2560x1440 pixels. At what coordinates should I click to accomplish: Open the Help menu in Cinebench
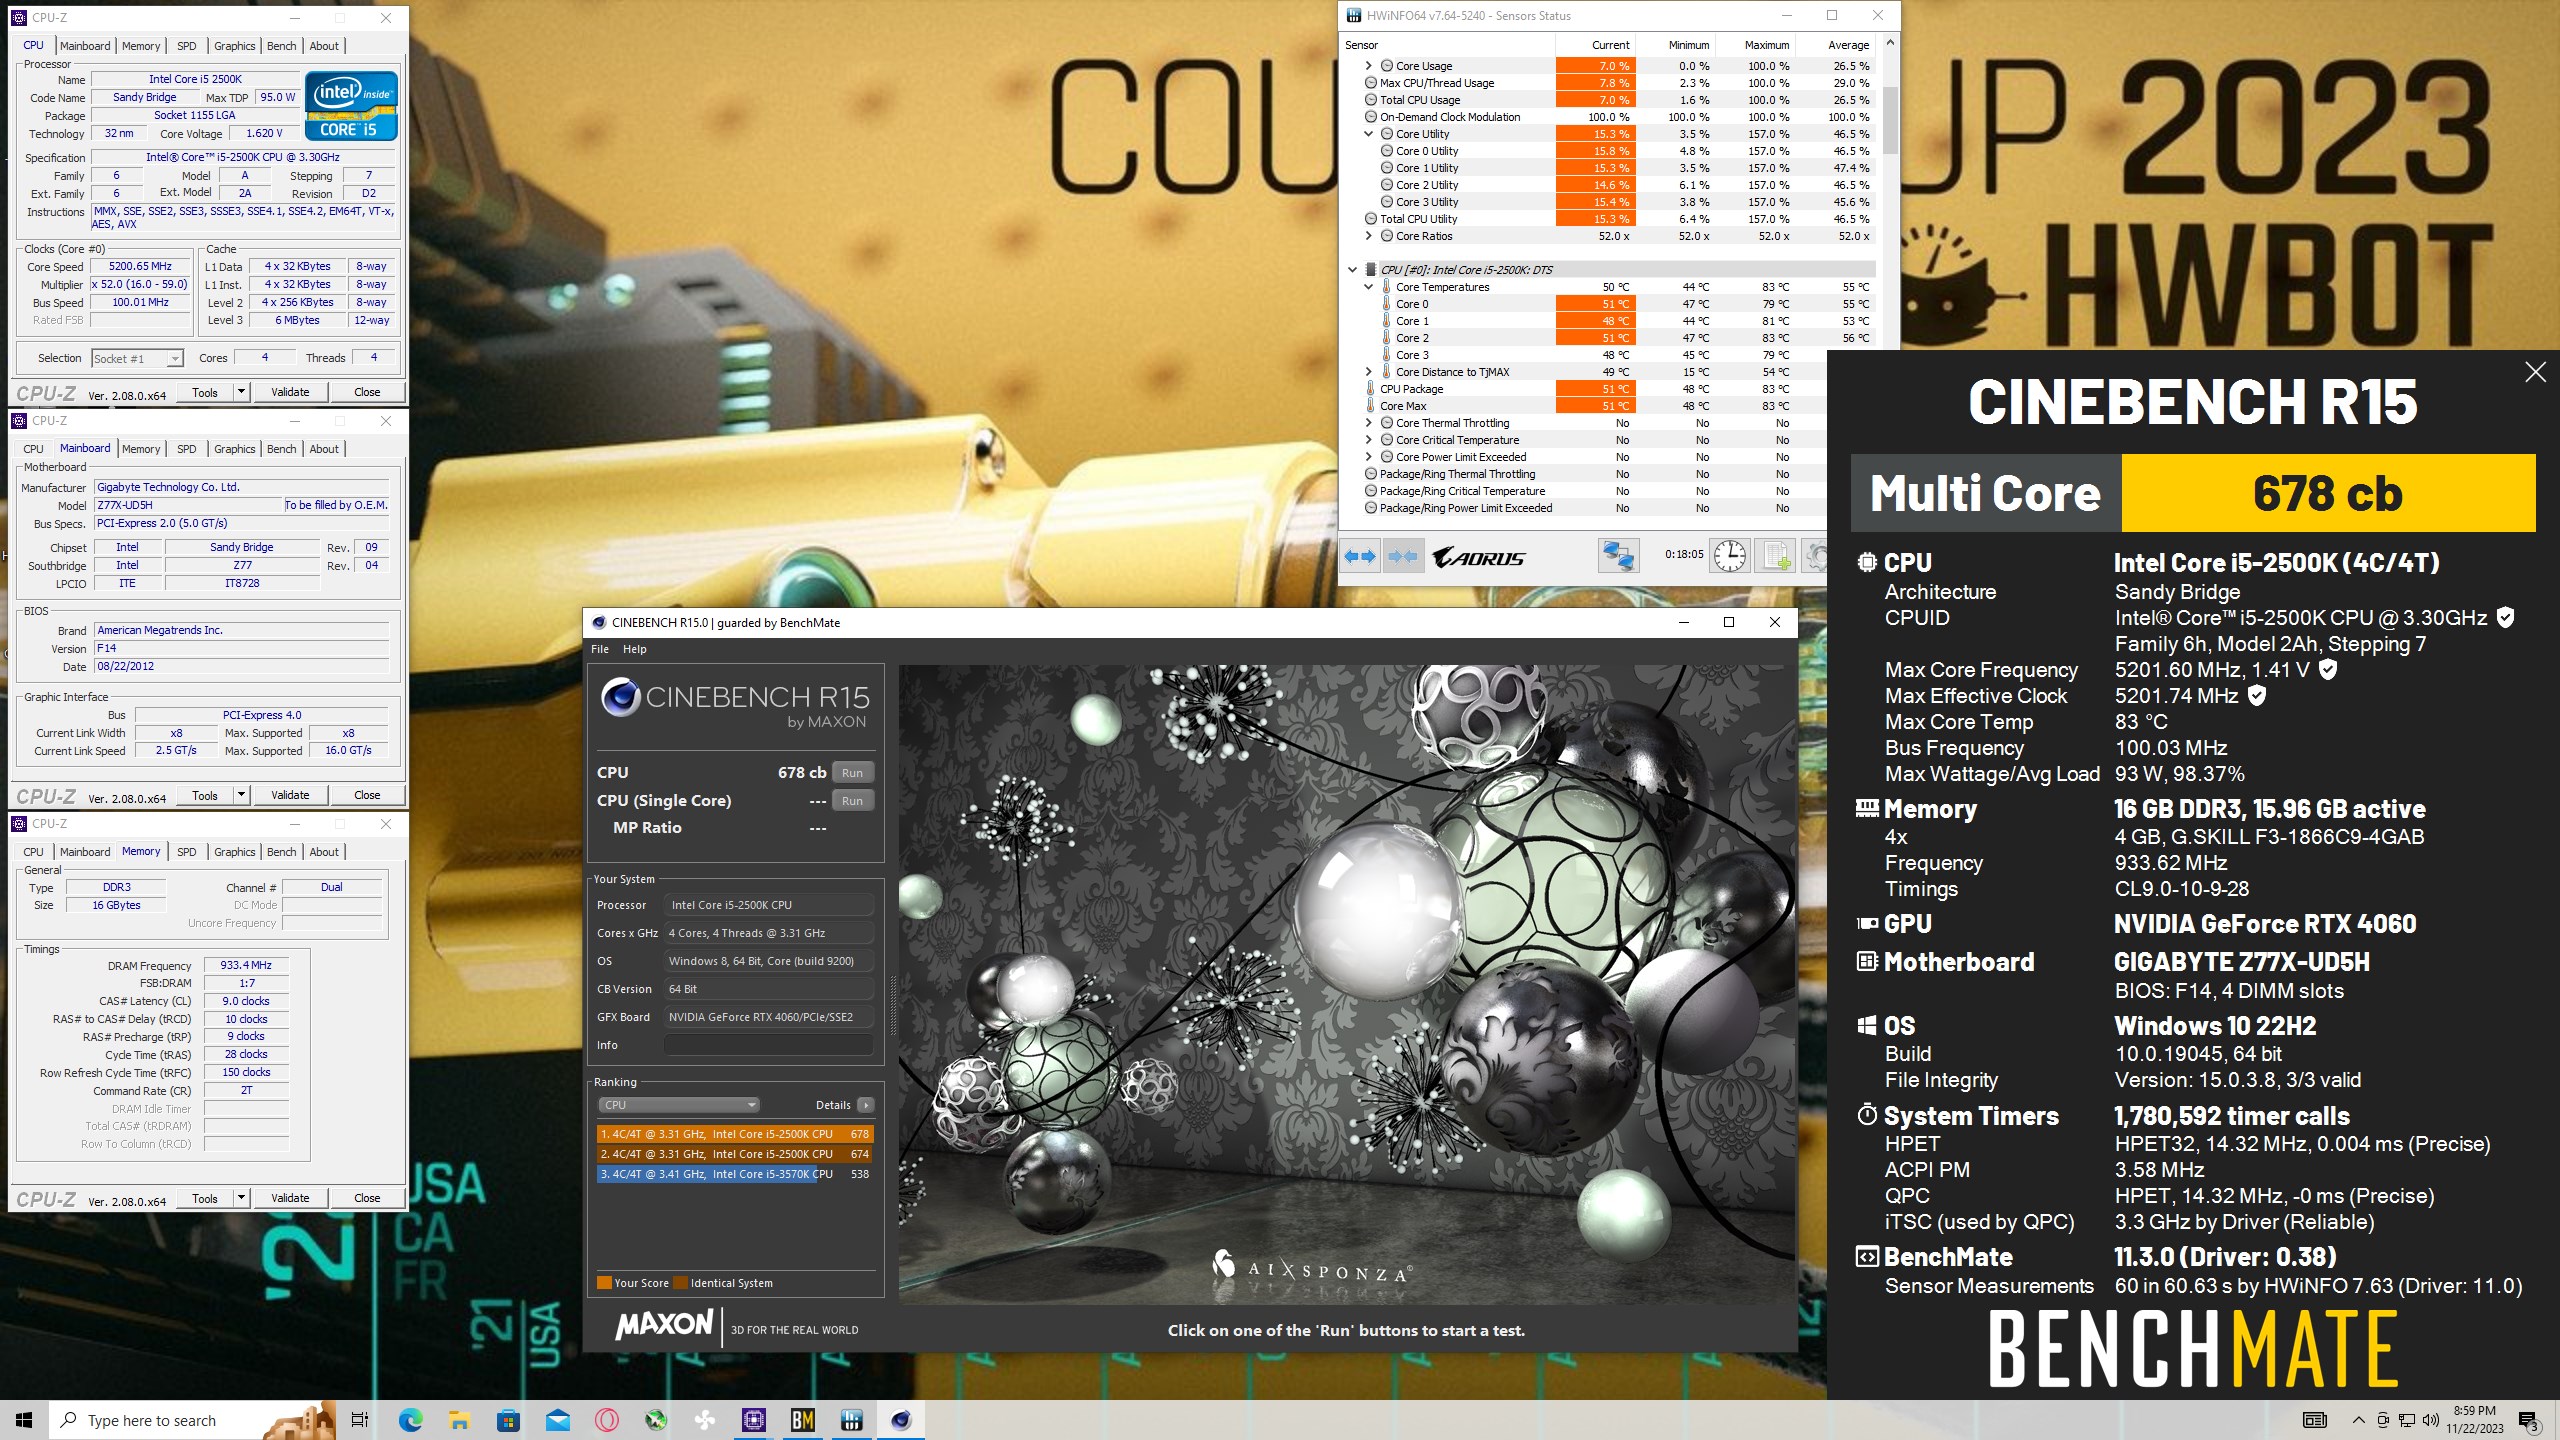point(635,649)
